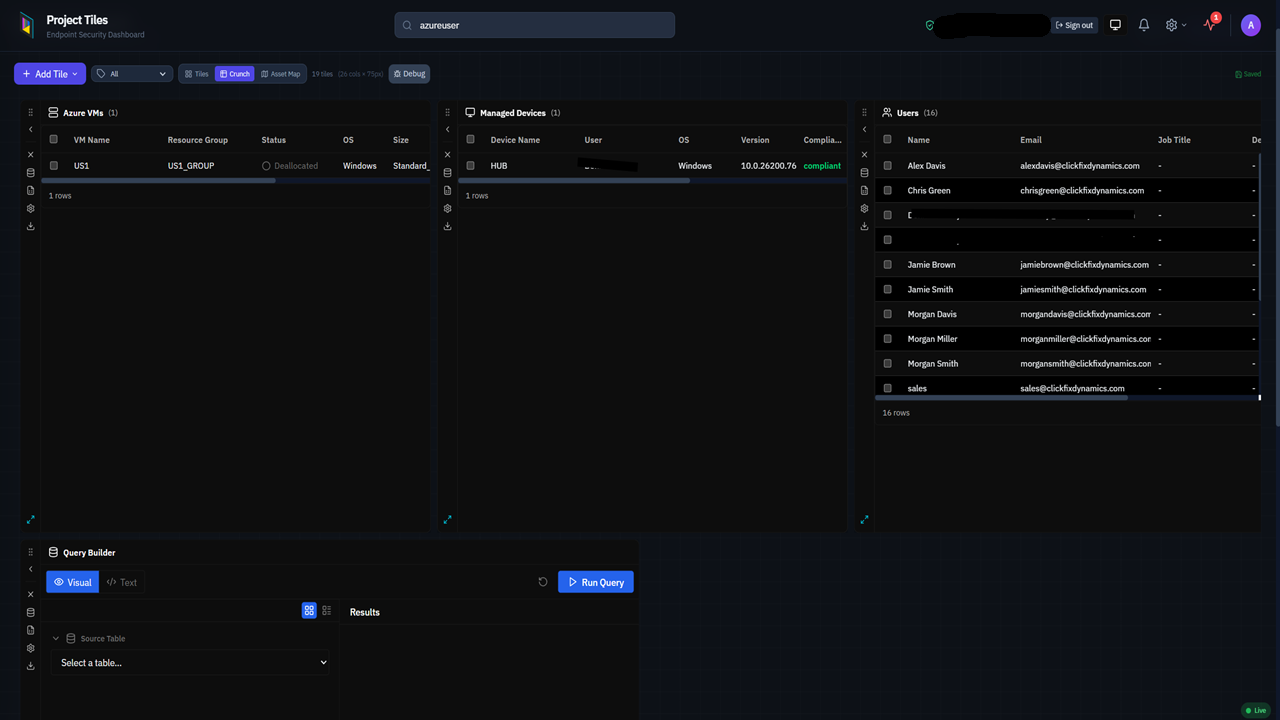Open notifications bell in the top bar
The width and height of the screenshot is (1280, 720).
pos(1143,24)
